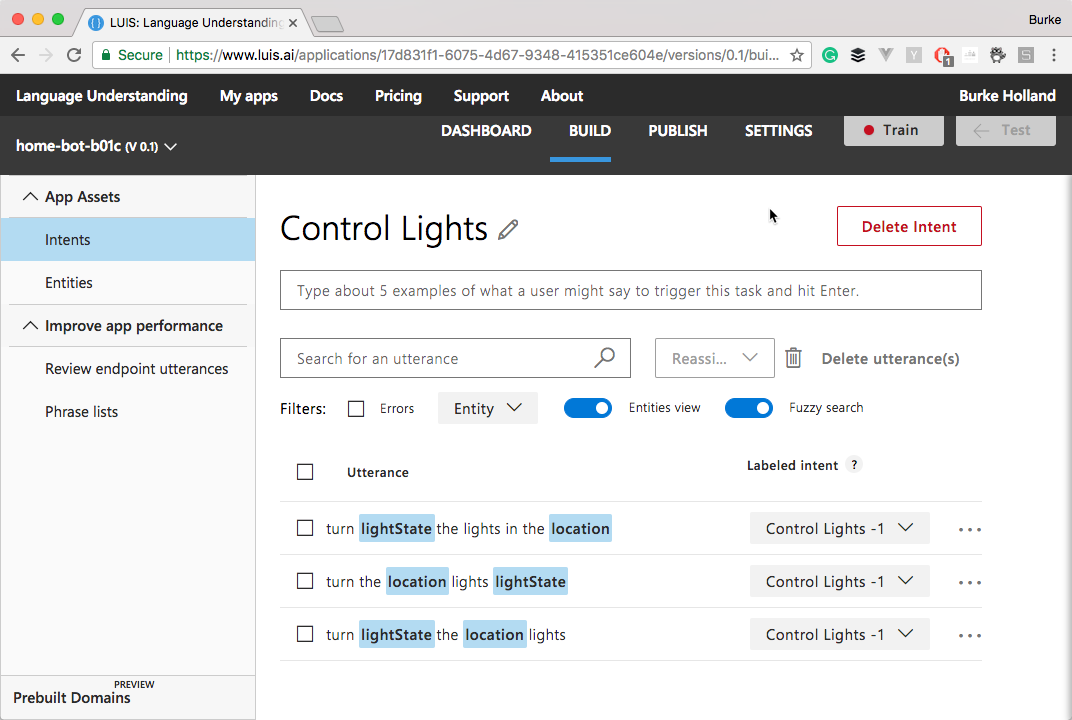Click the pencil icon to rename Control Lights
1072x720 pixels.
point(508,230)
